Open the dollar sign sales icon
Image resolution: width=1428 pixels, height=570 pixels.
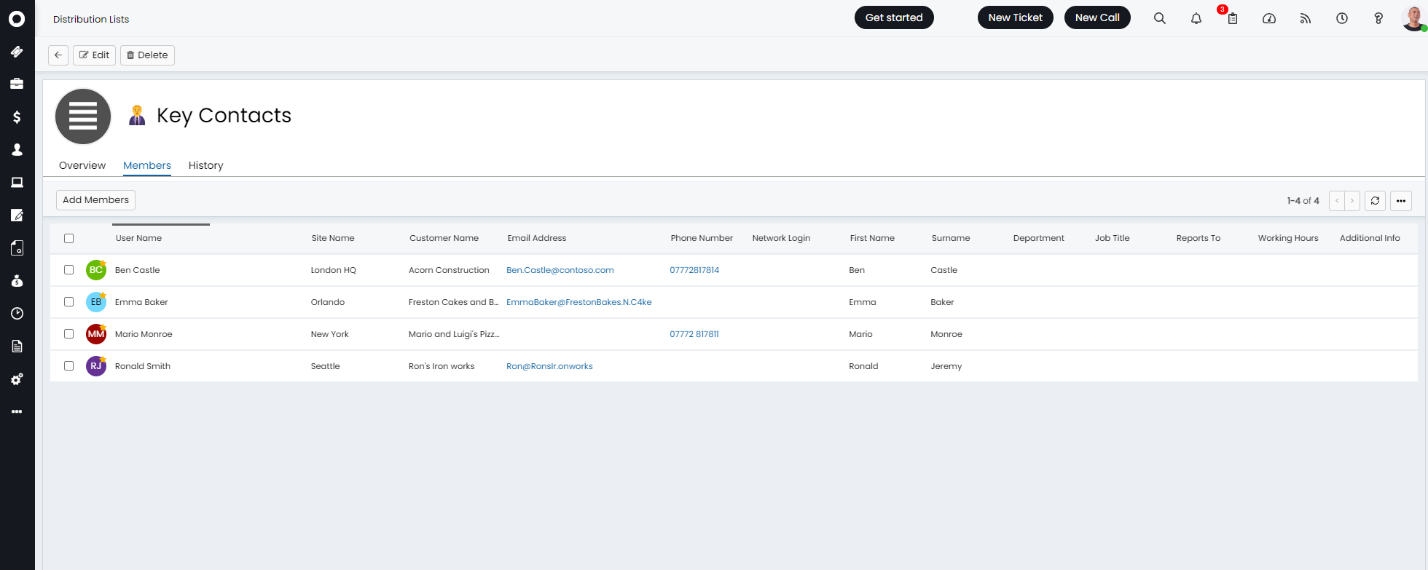(17, 117)
